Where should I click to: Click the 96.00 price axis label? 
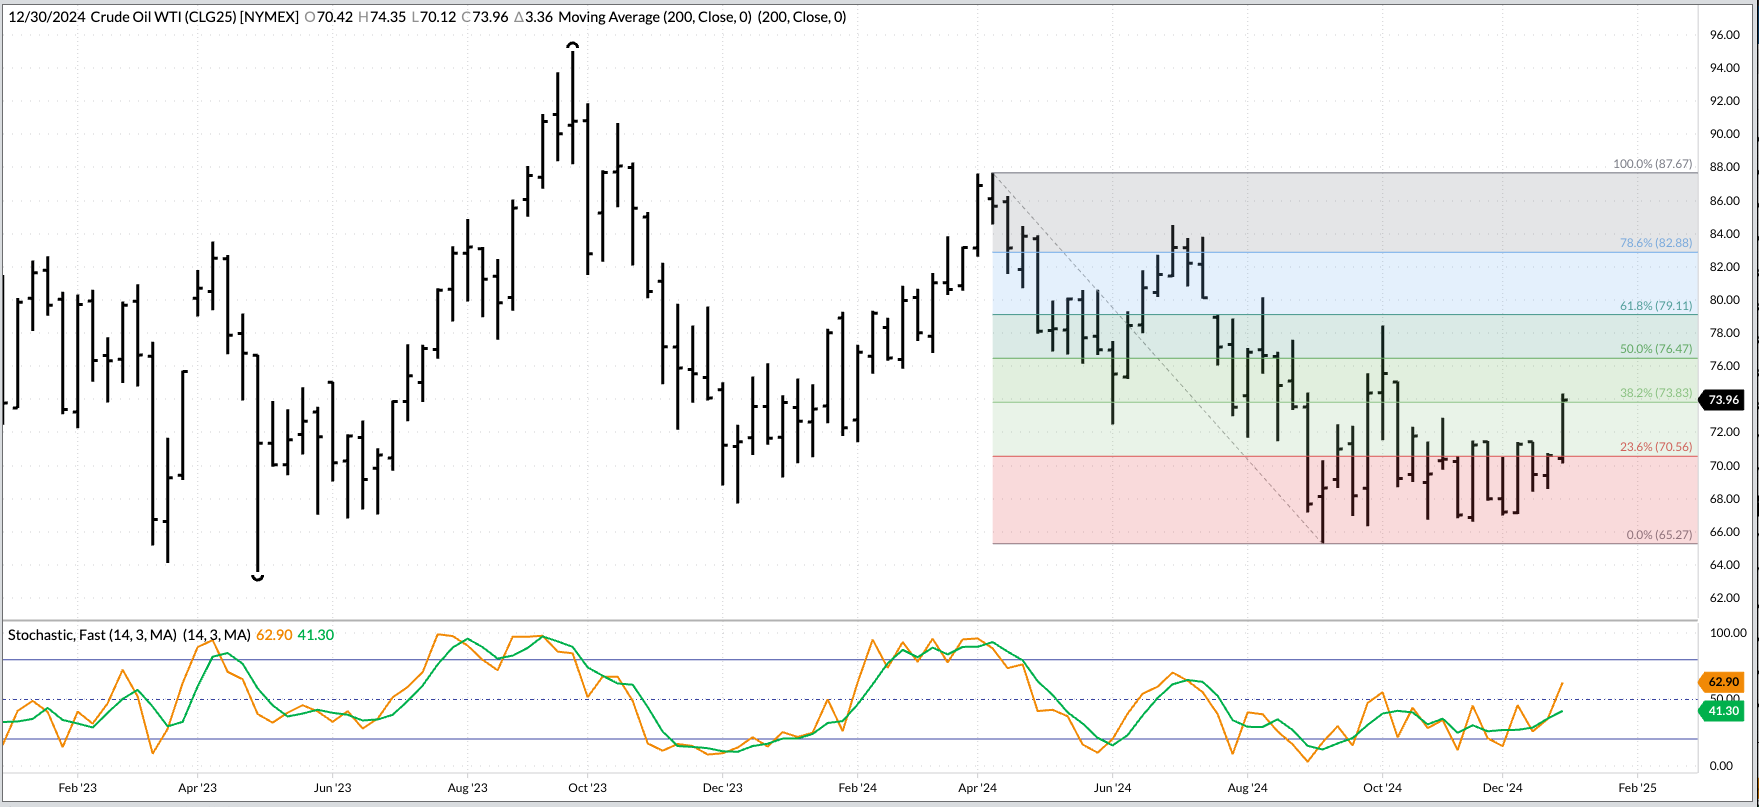1724,35
